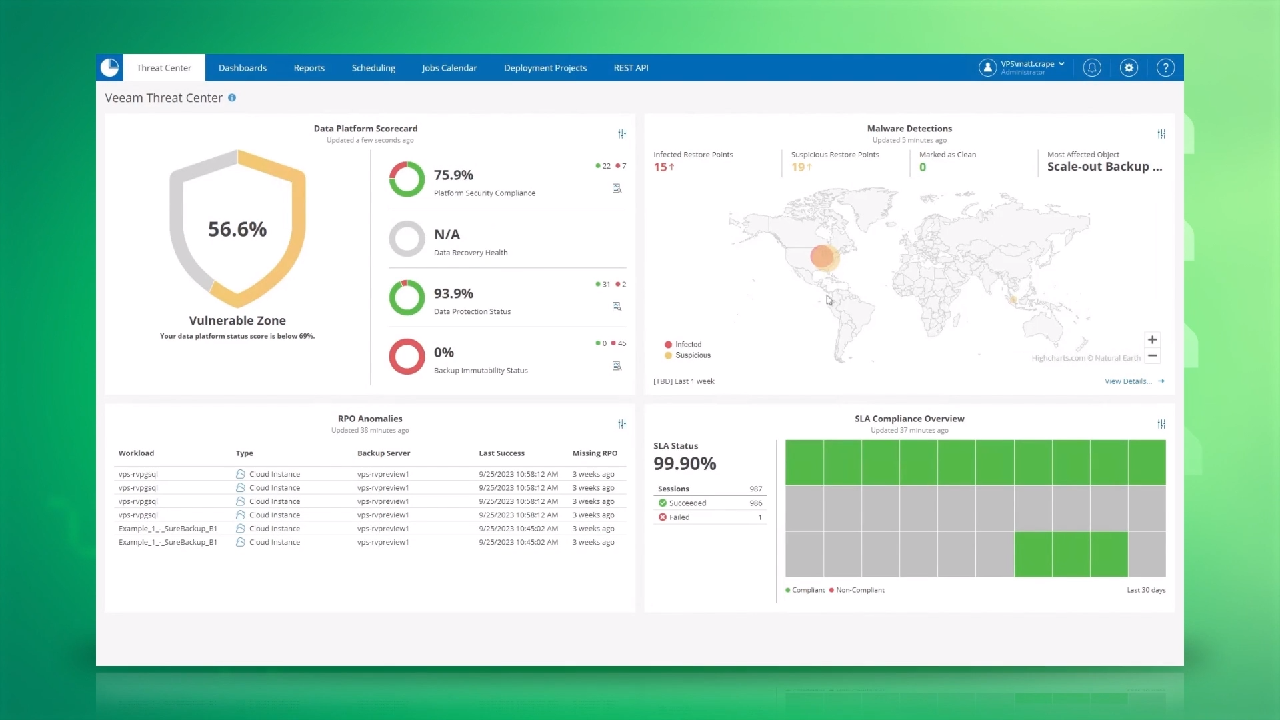Open the notifications bell icon

pyautogui.click(x=1092, y=68)
